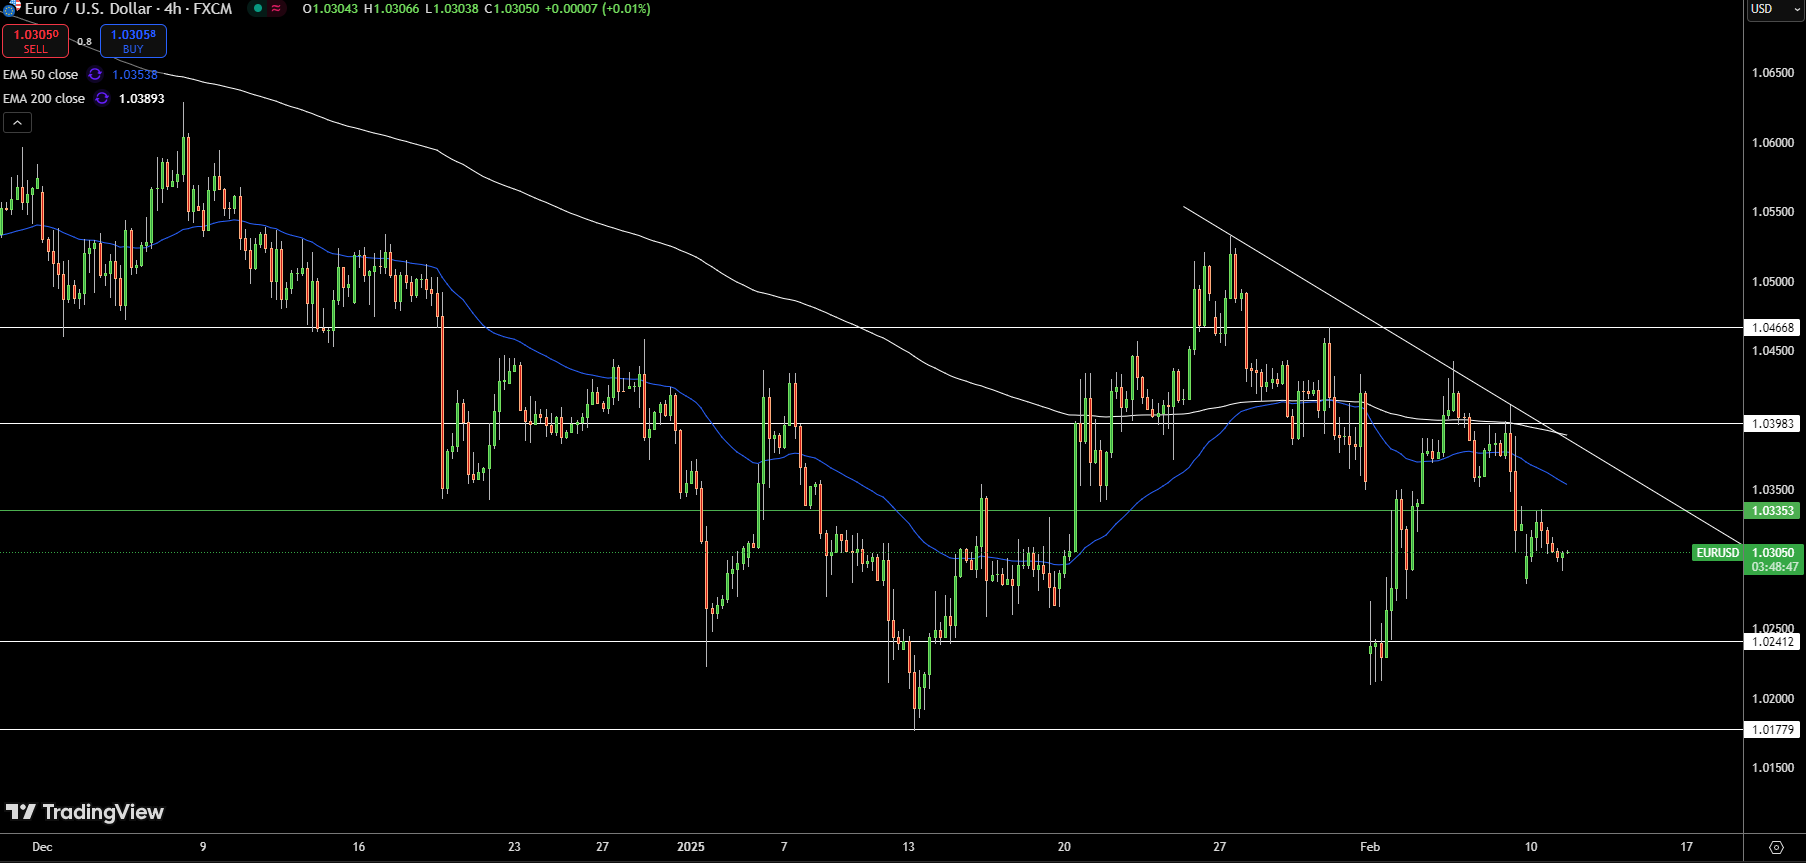The height and width of the screenshot is (863, 1806).
Task: Click the green EURUSD symbol tag
Action: (x=1717, y=553)
